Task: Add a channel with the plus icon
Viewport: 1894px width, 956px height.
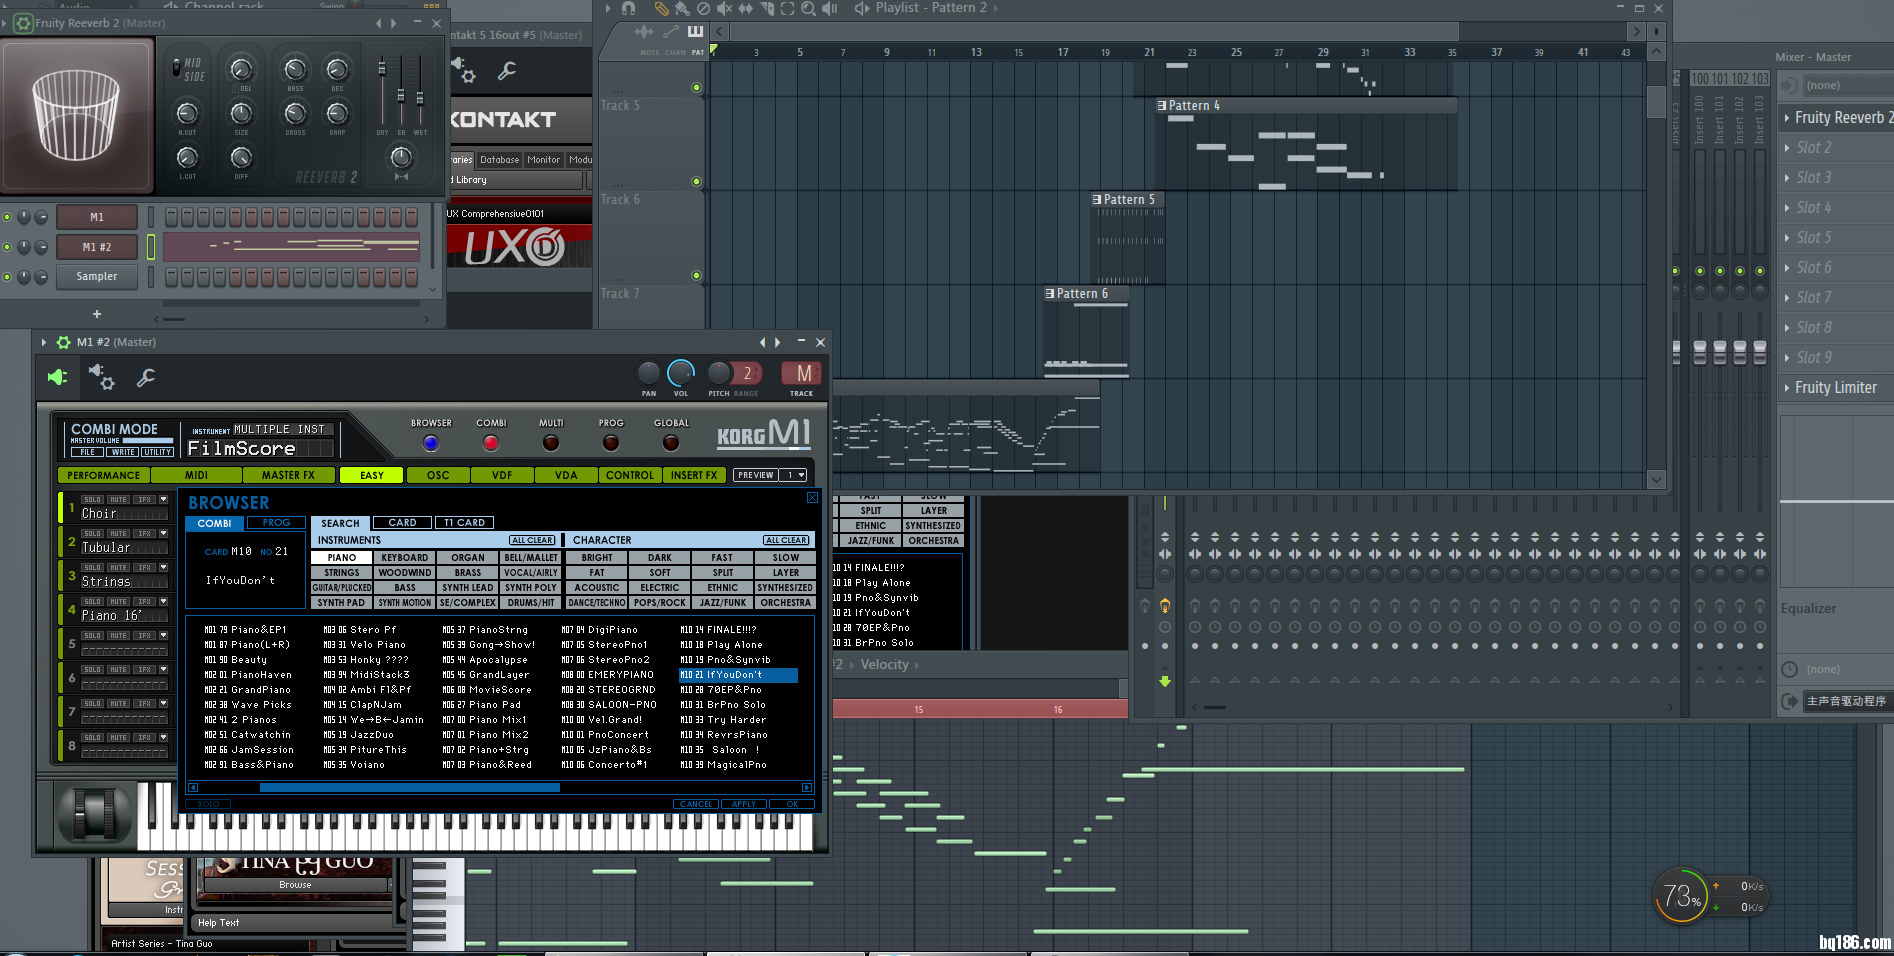Action: pos(97,313)
